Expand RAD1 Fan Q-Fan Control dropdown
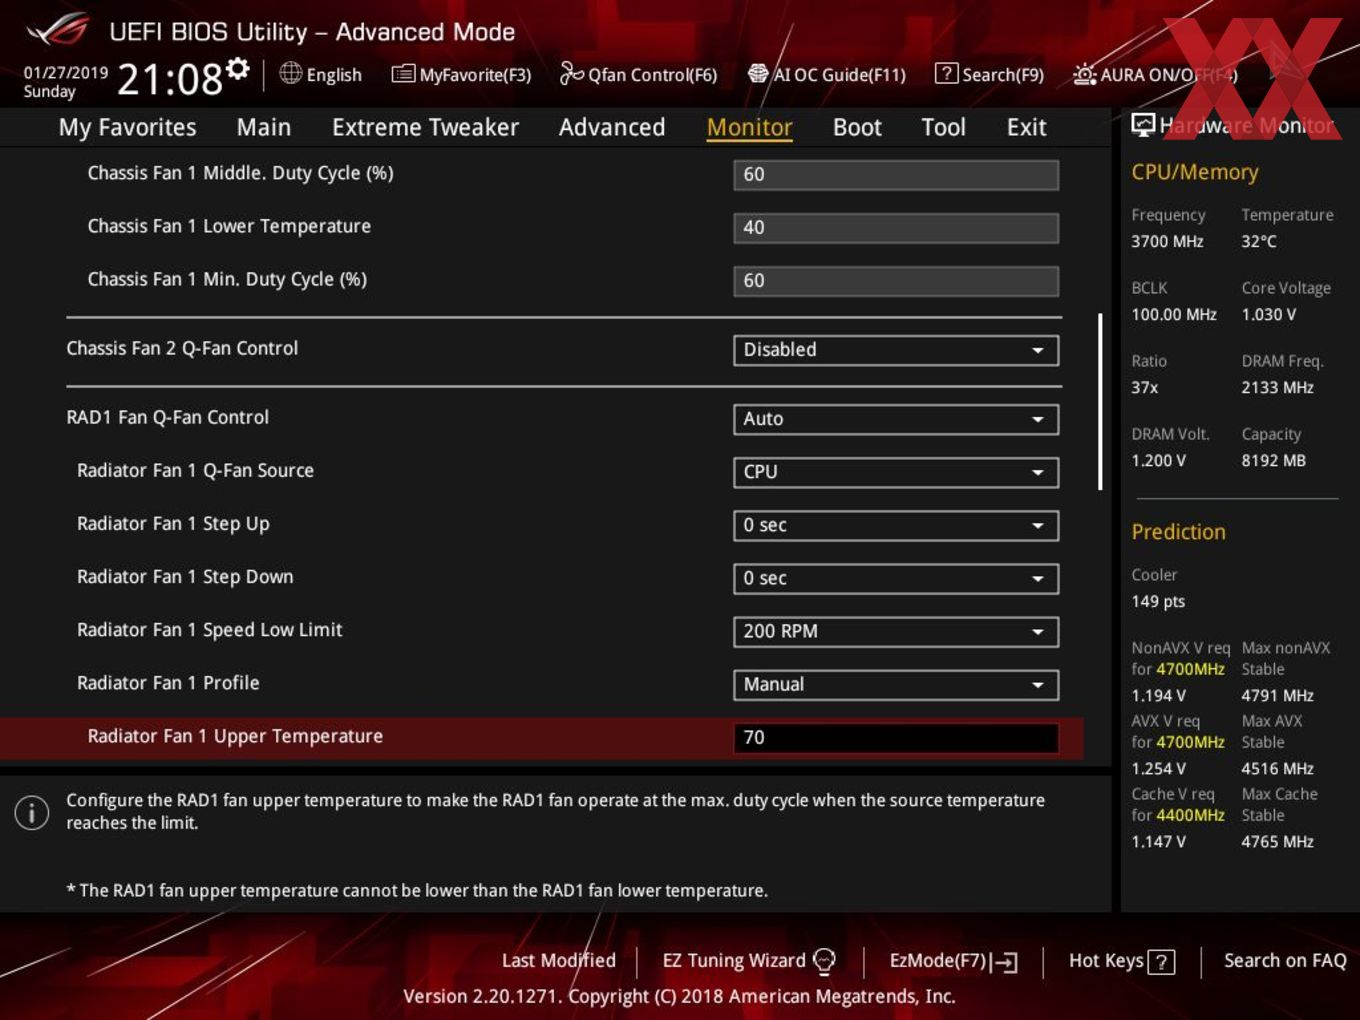The image size is (1360, 1020). pos(895,419)
